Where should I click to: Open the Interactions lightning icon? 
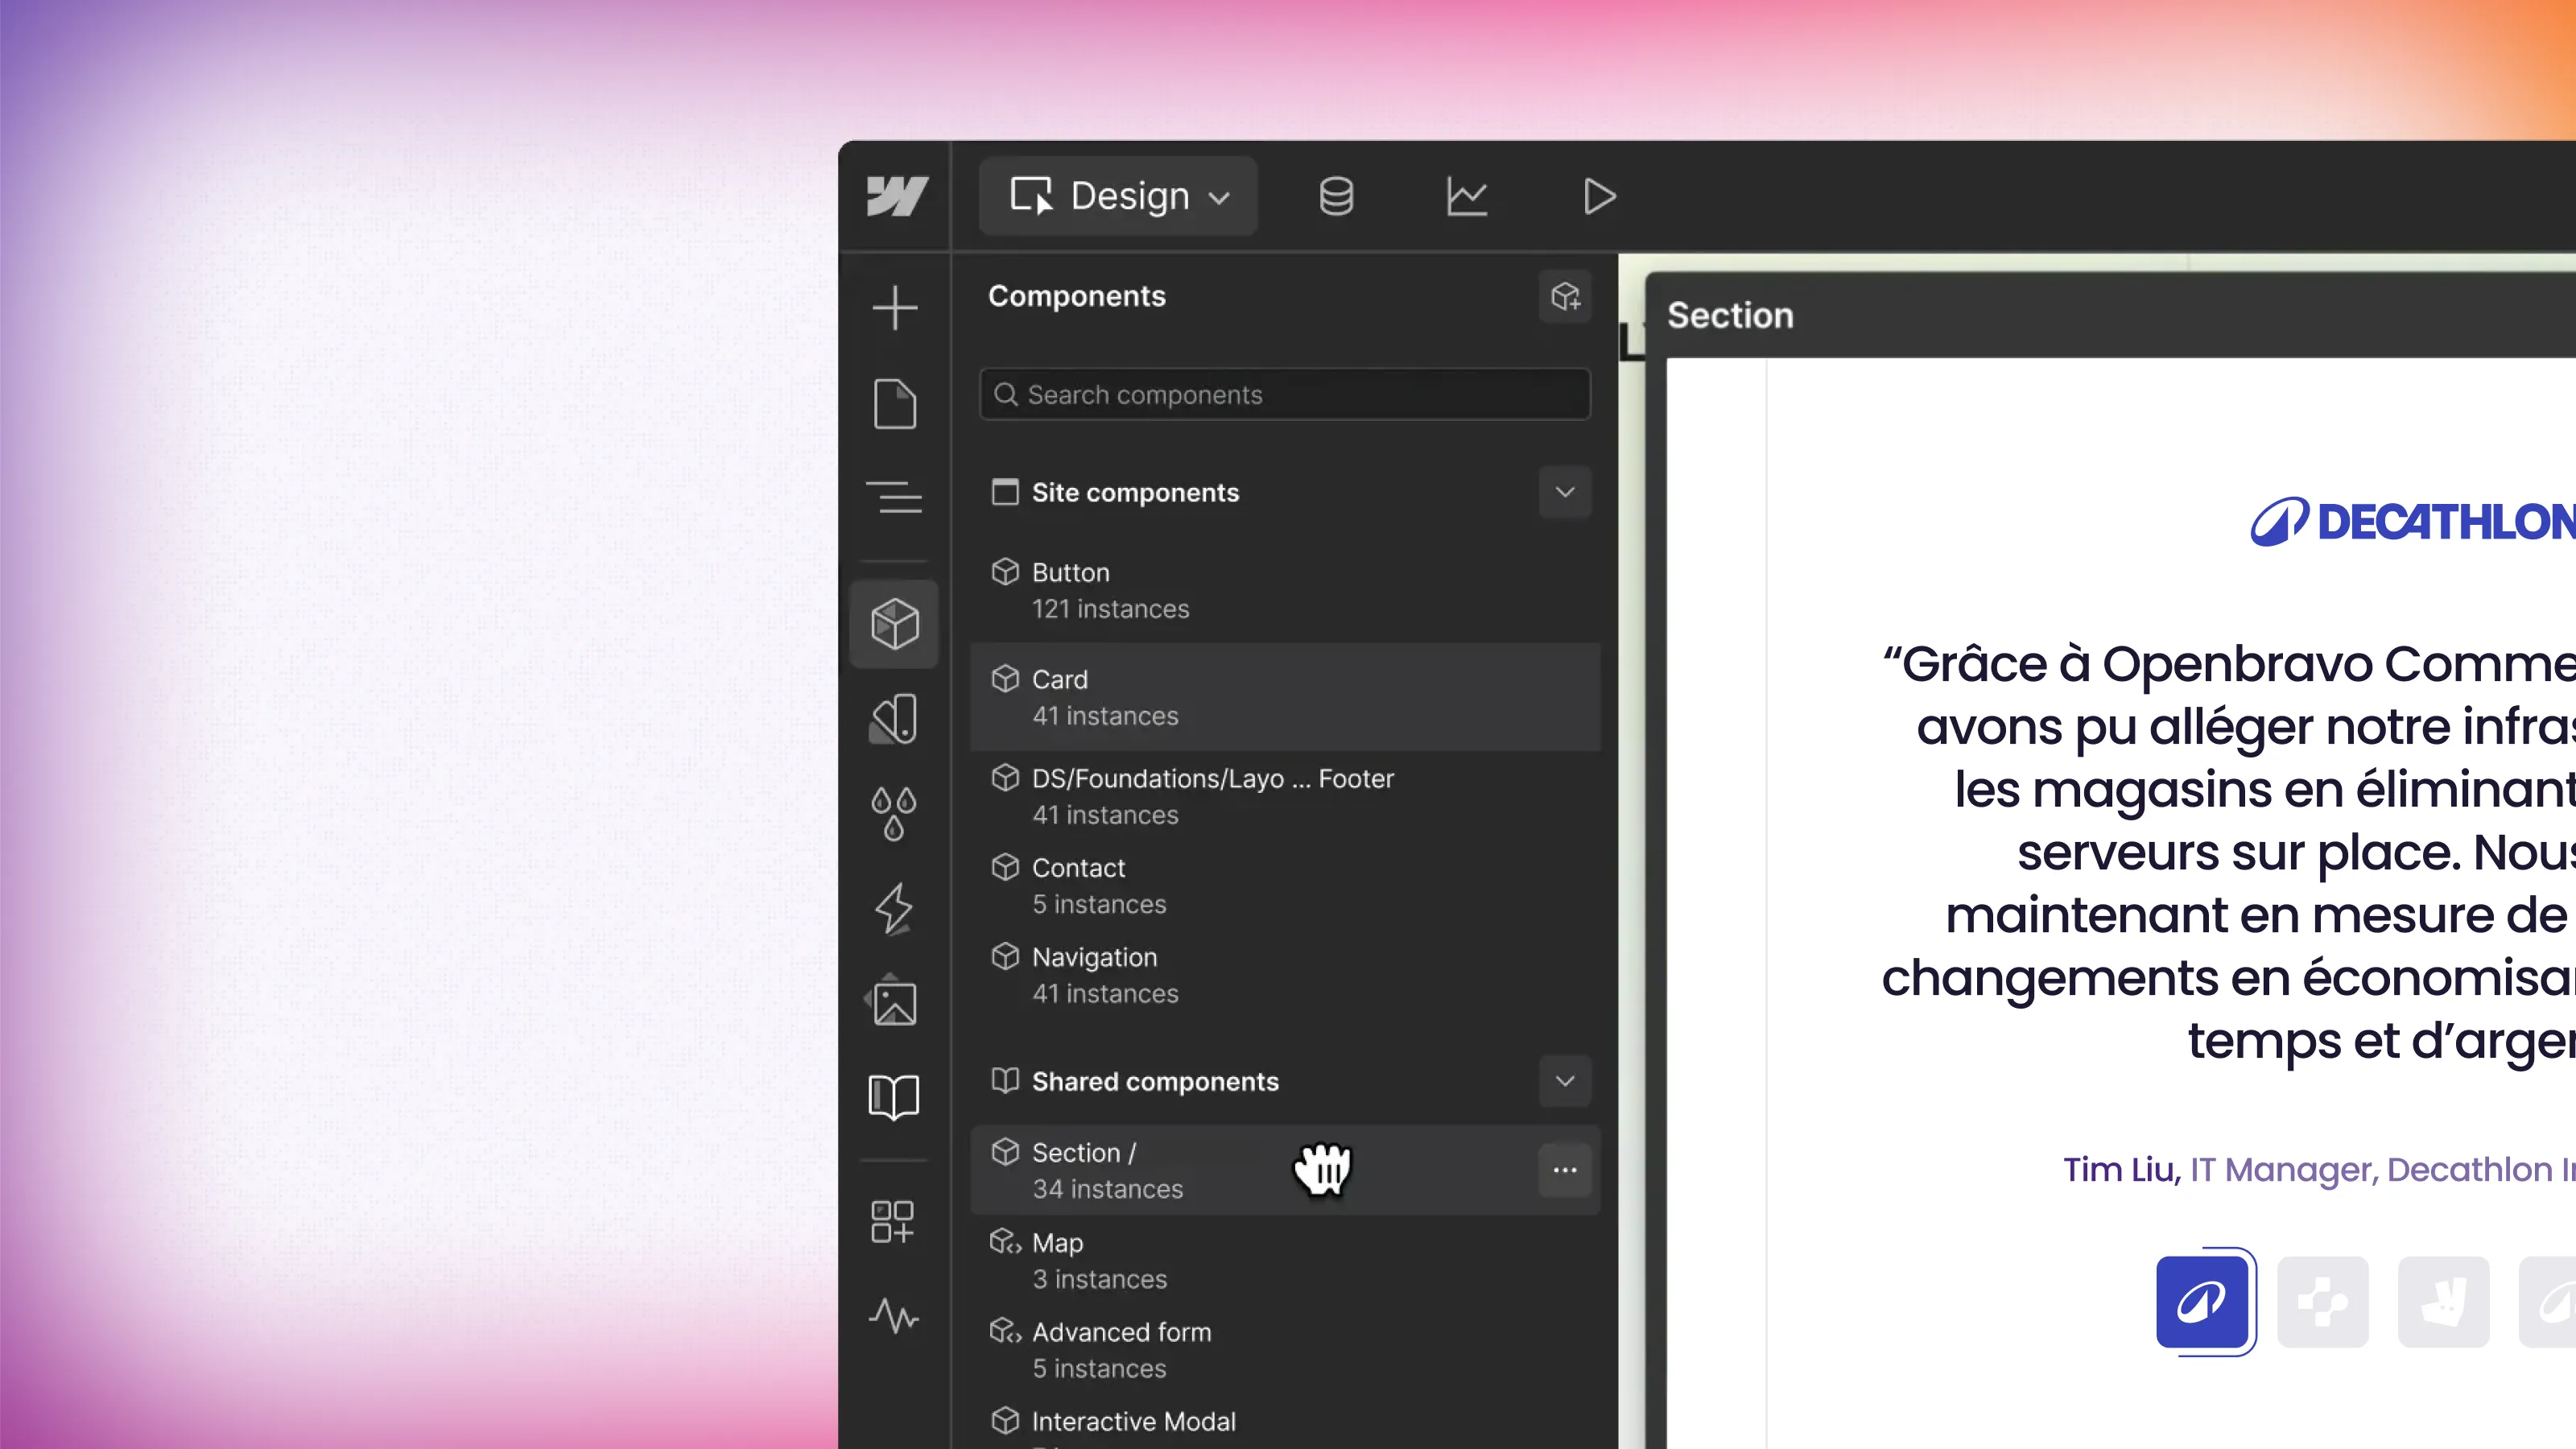(x=894, y=908)
